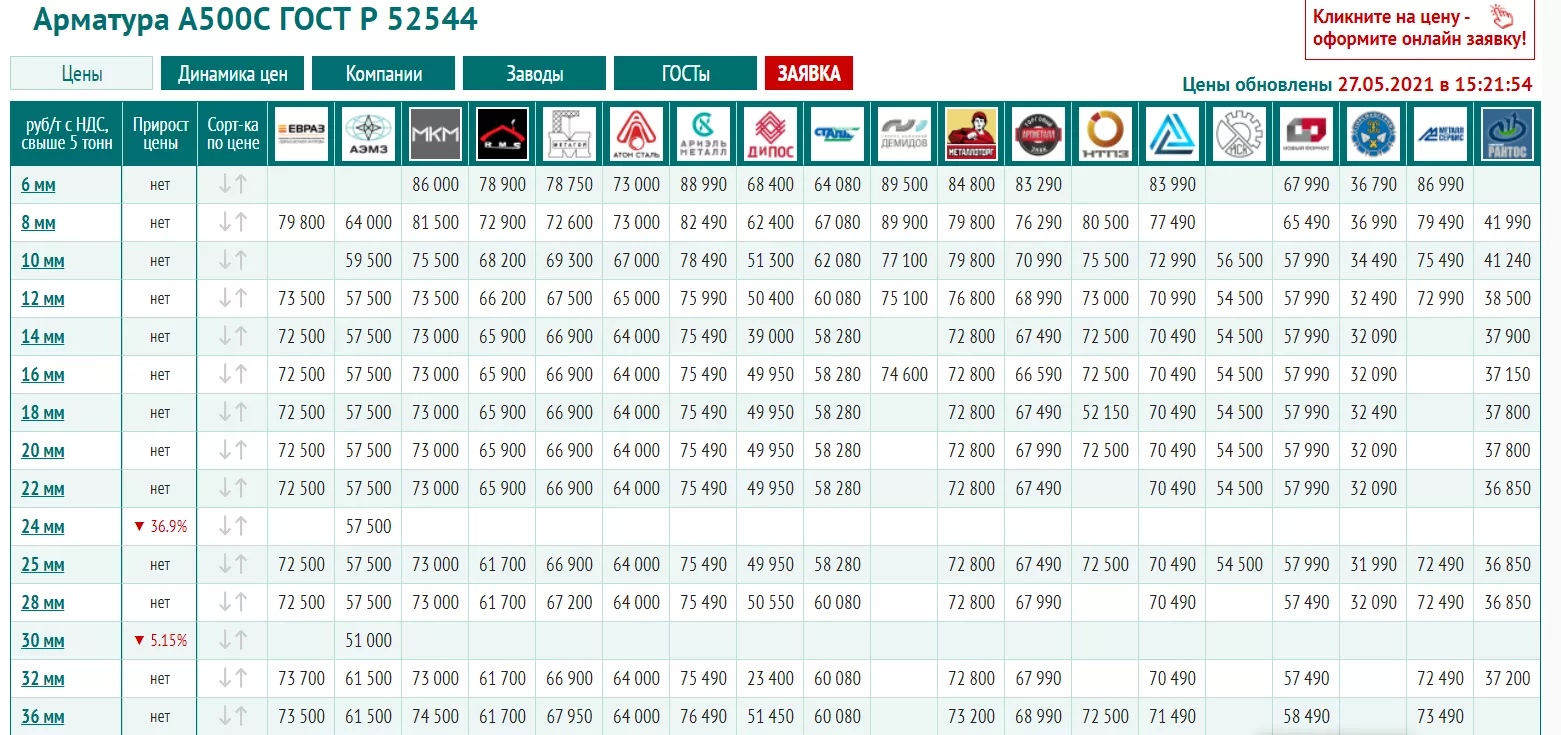The image size is (1561, 735).
Task: Sort the 36 мм row by price
Action: 233,716
